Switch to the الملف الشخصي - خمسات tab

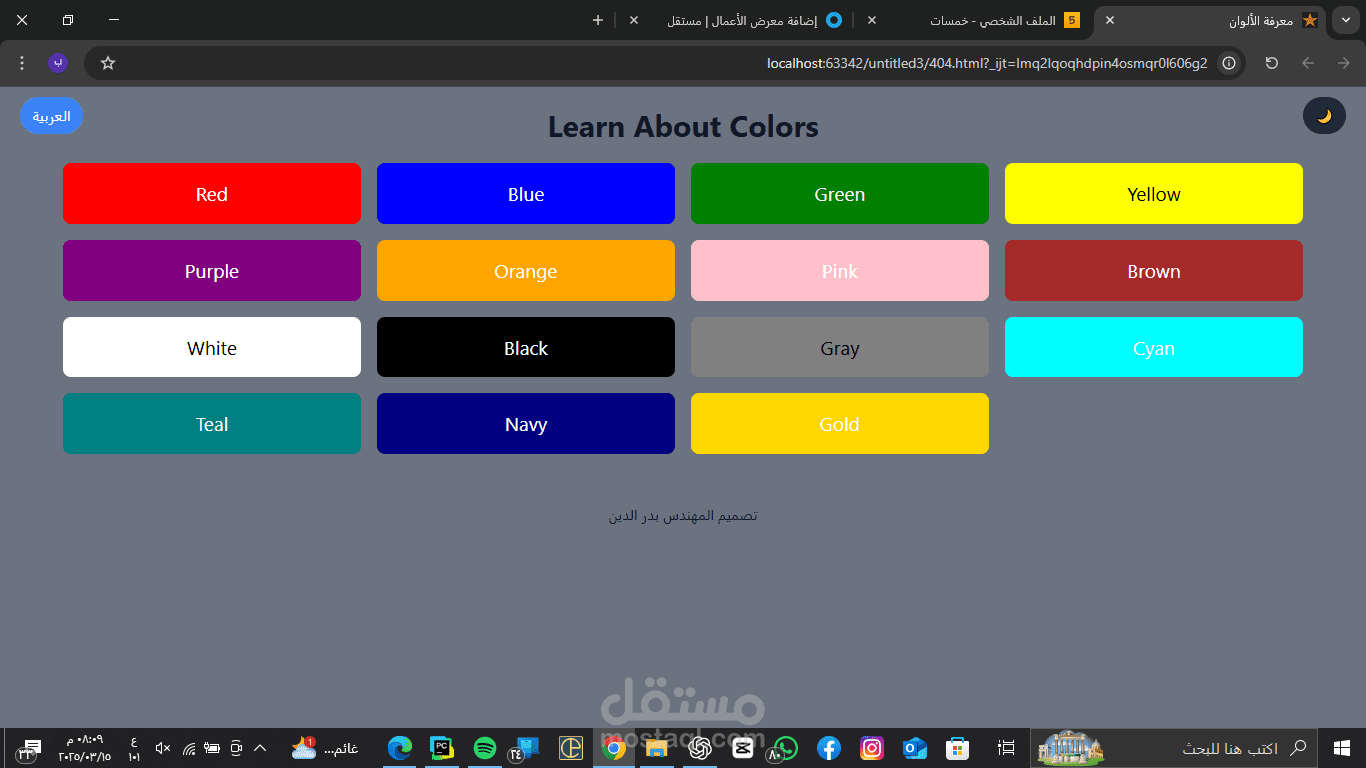(975, 20)
